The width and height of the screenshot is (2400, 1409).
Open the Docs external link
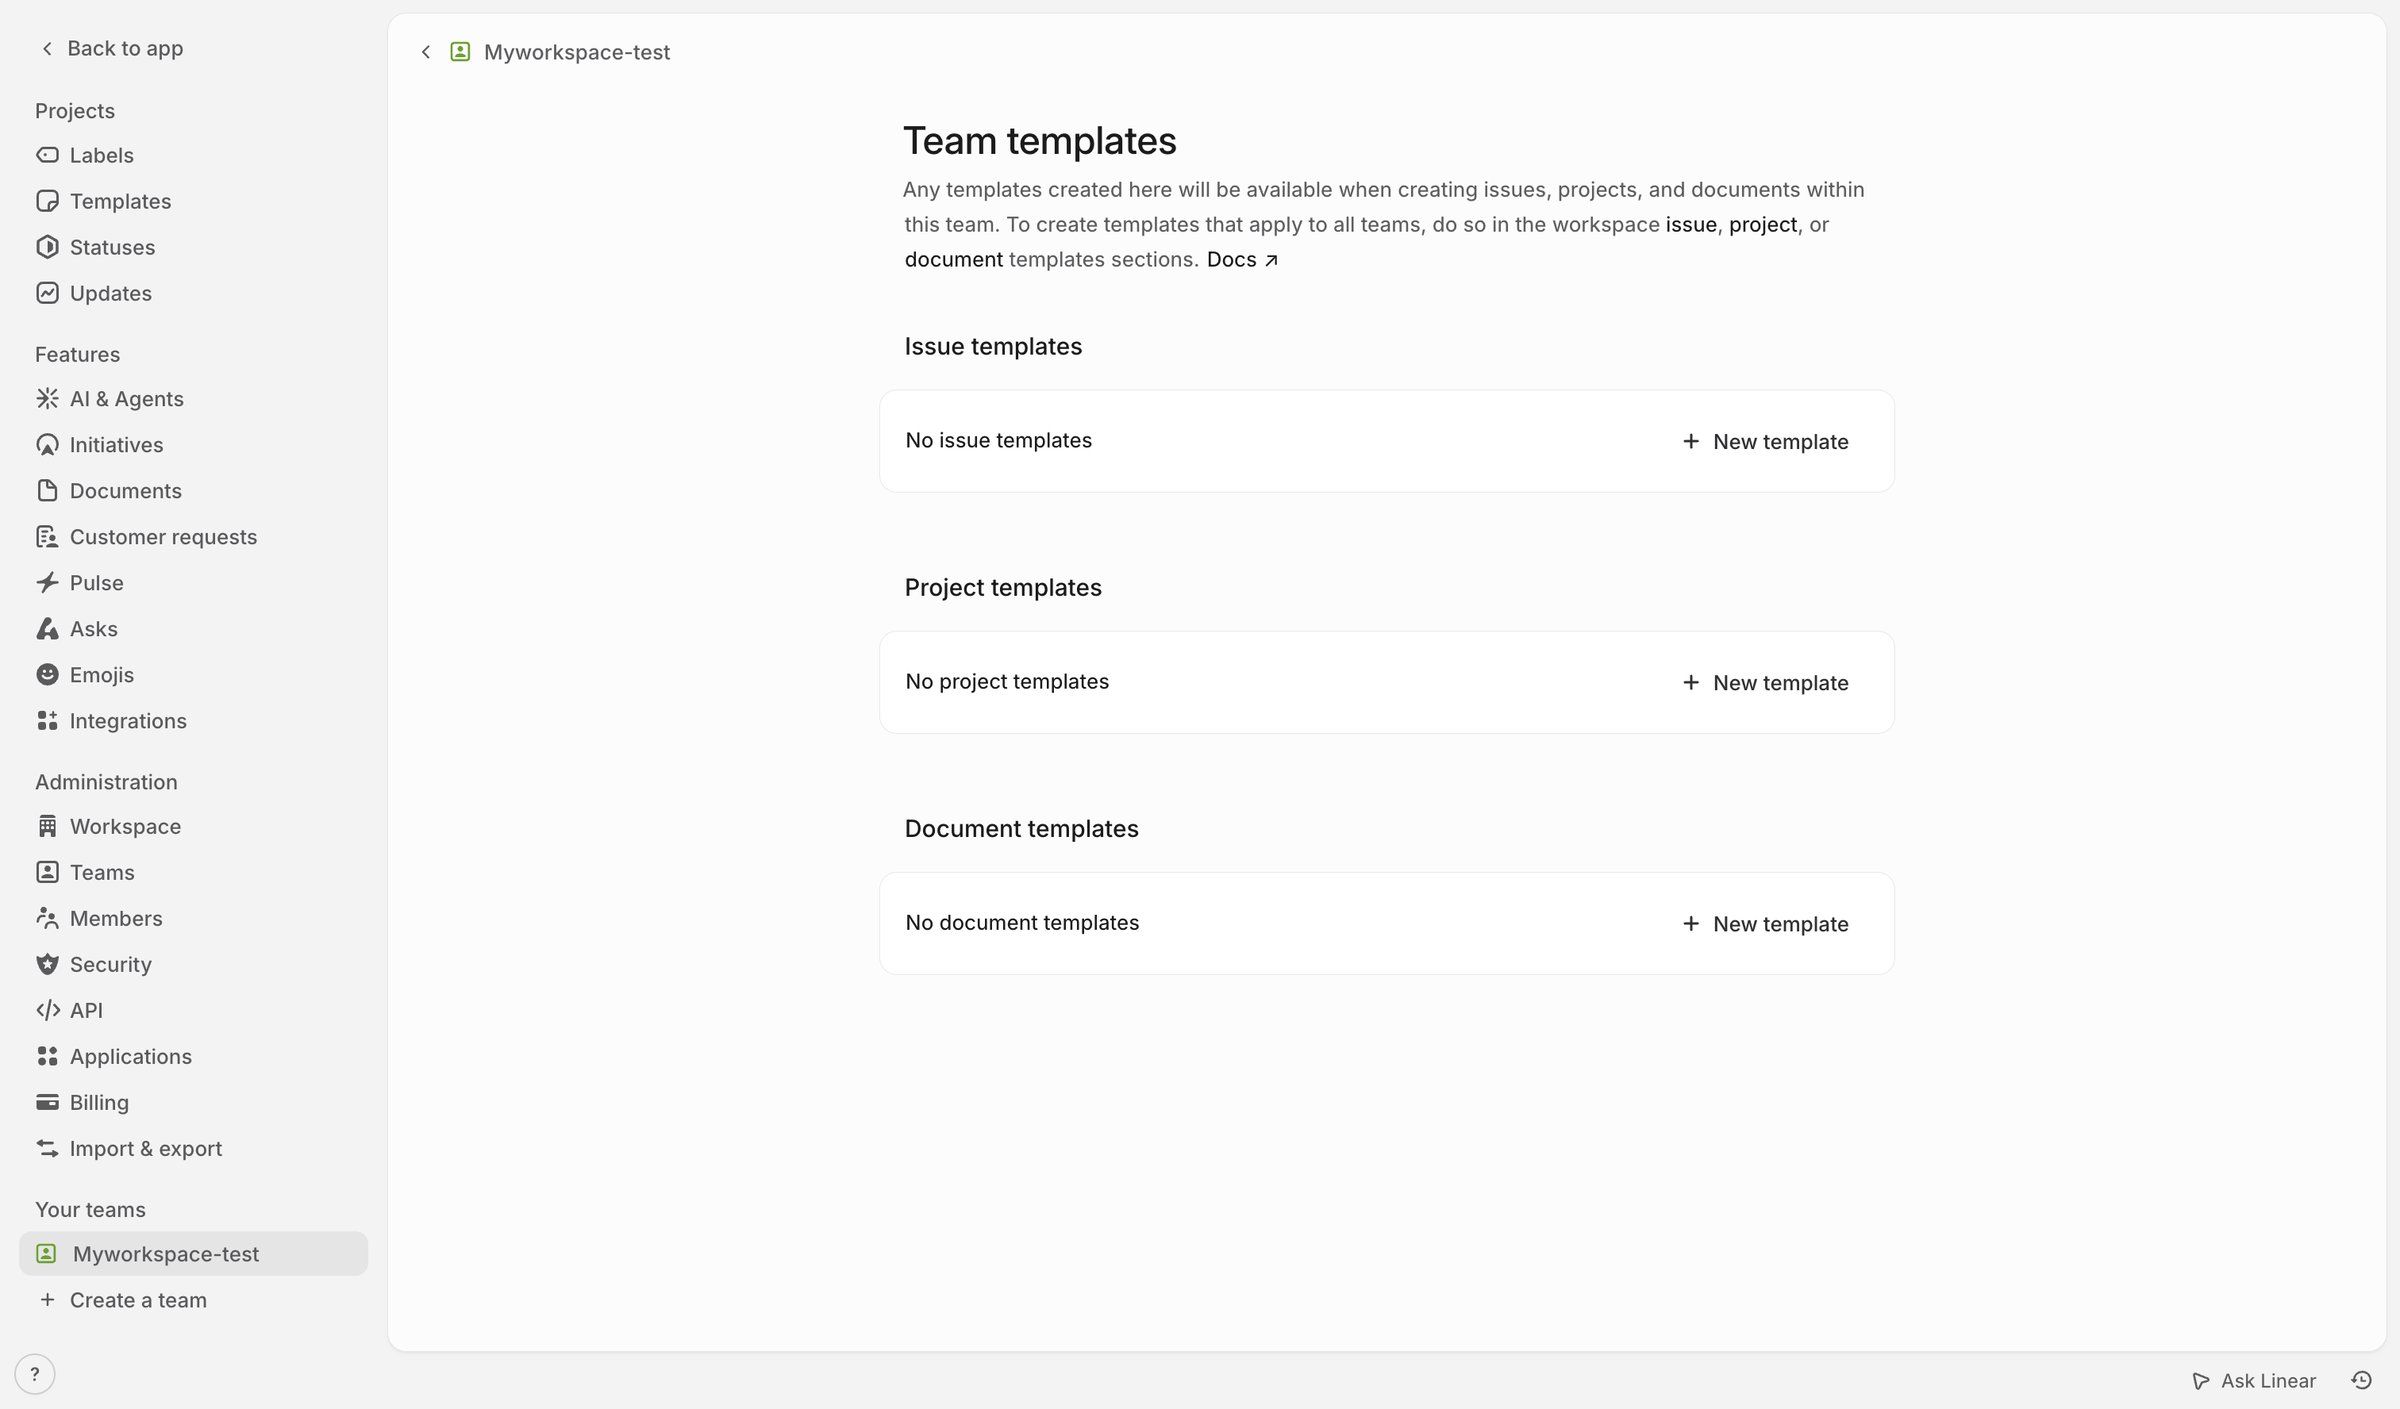(1242, 259)
